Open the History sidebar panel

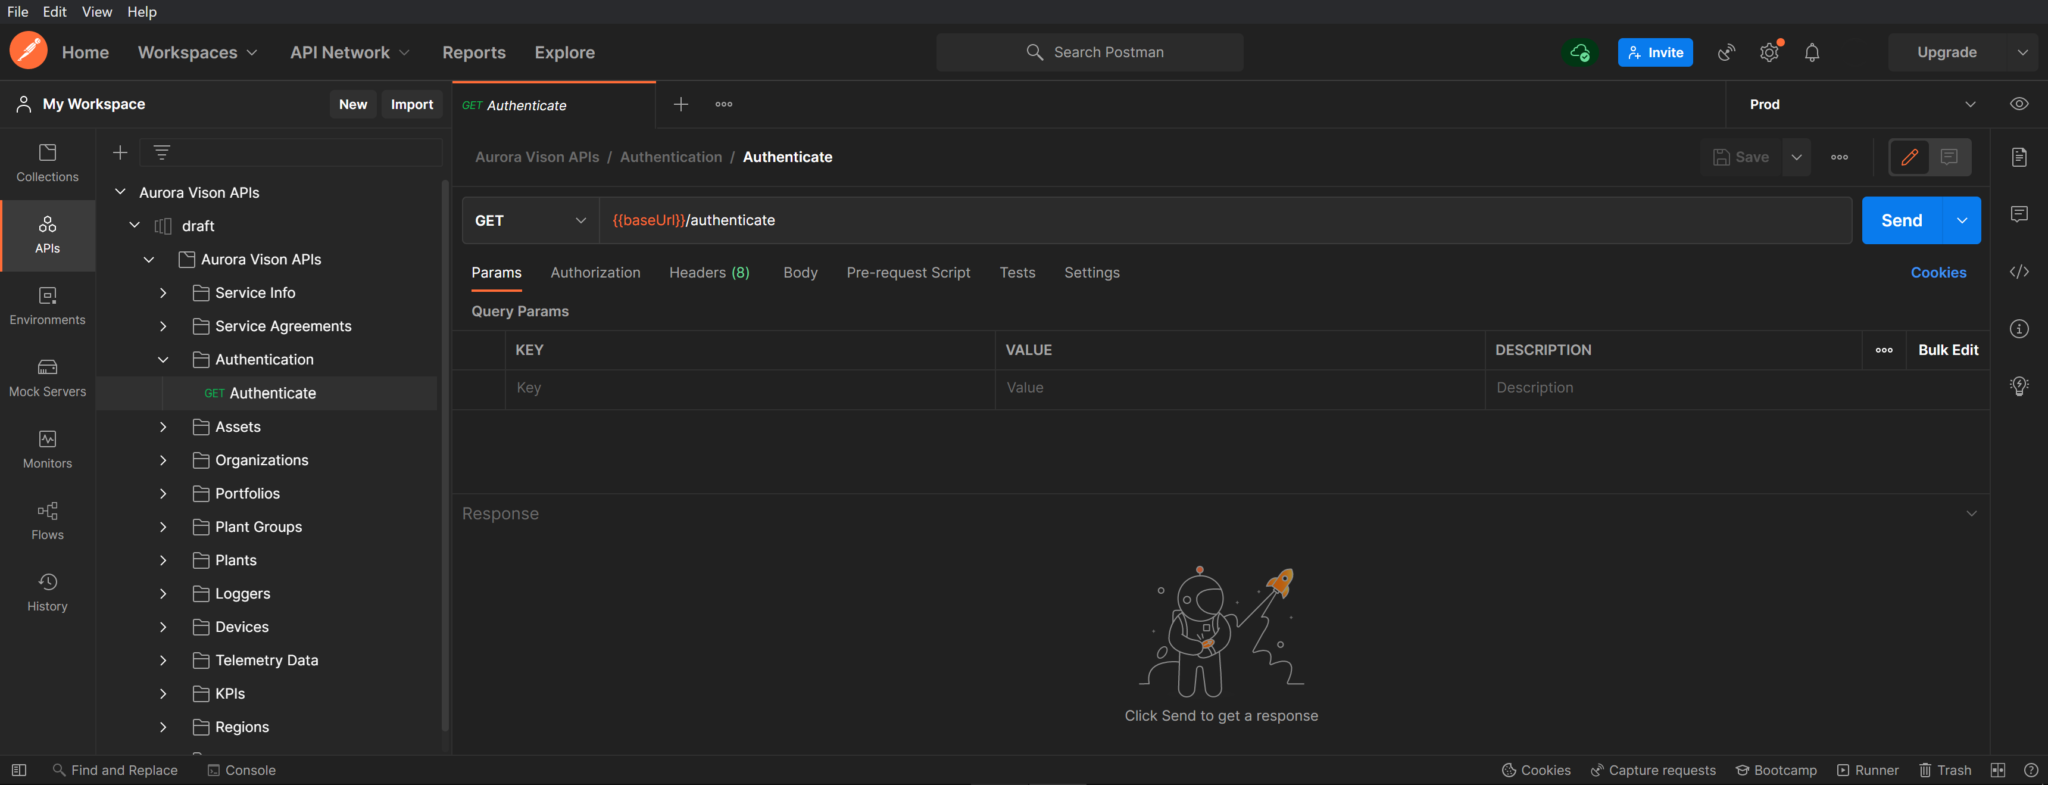click(x=47, y=593)
